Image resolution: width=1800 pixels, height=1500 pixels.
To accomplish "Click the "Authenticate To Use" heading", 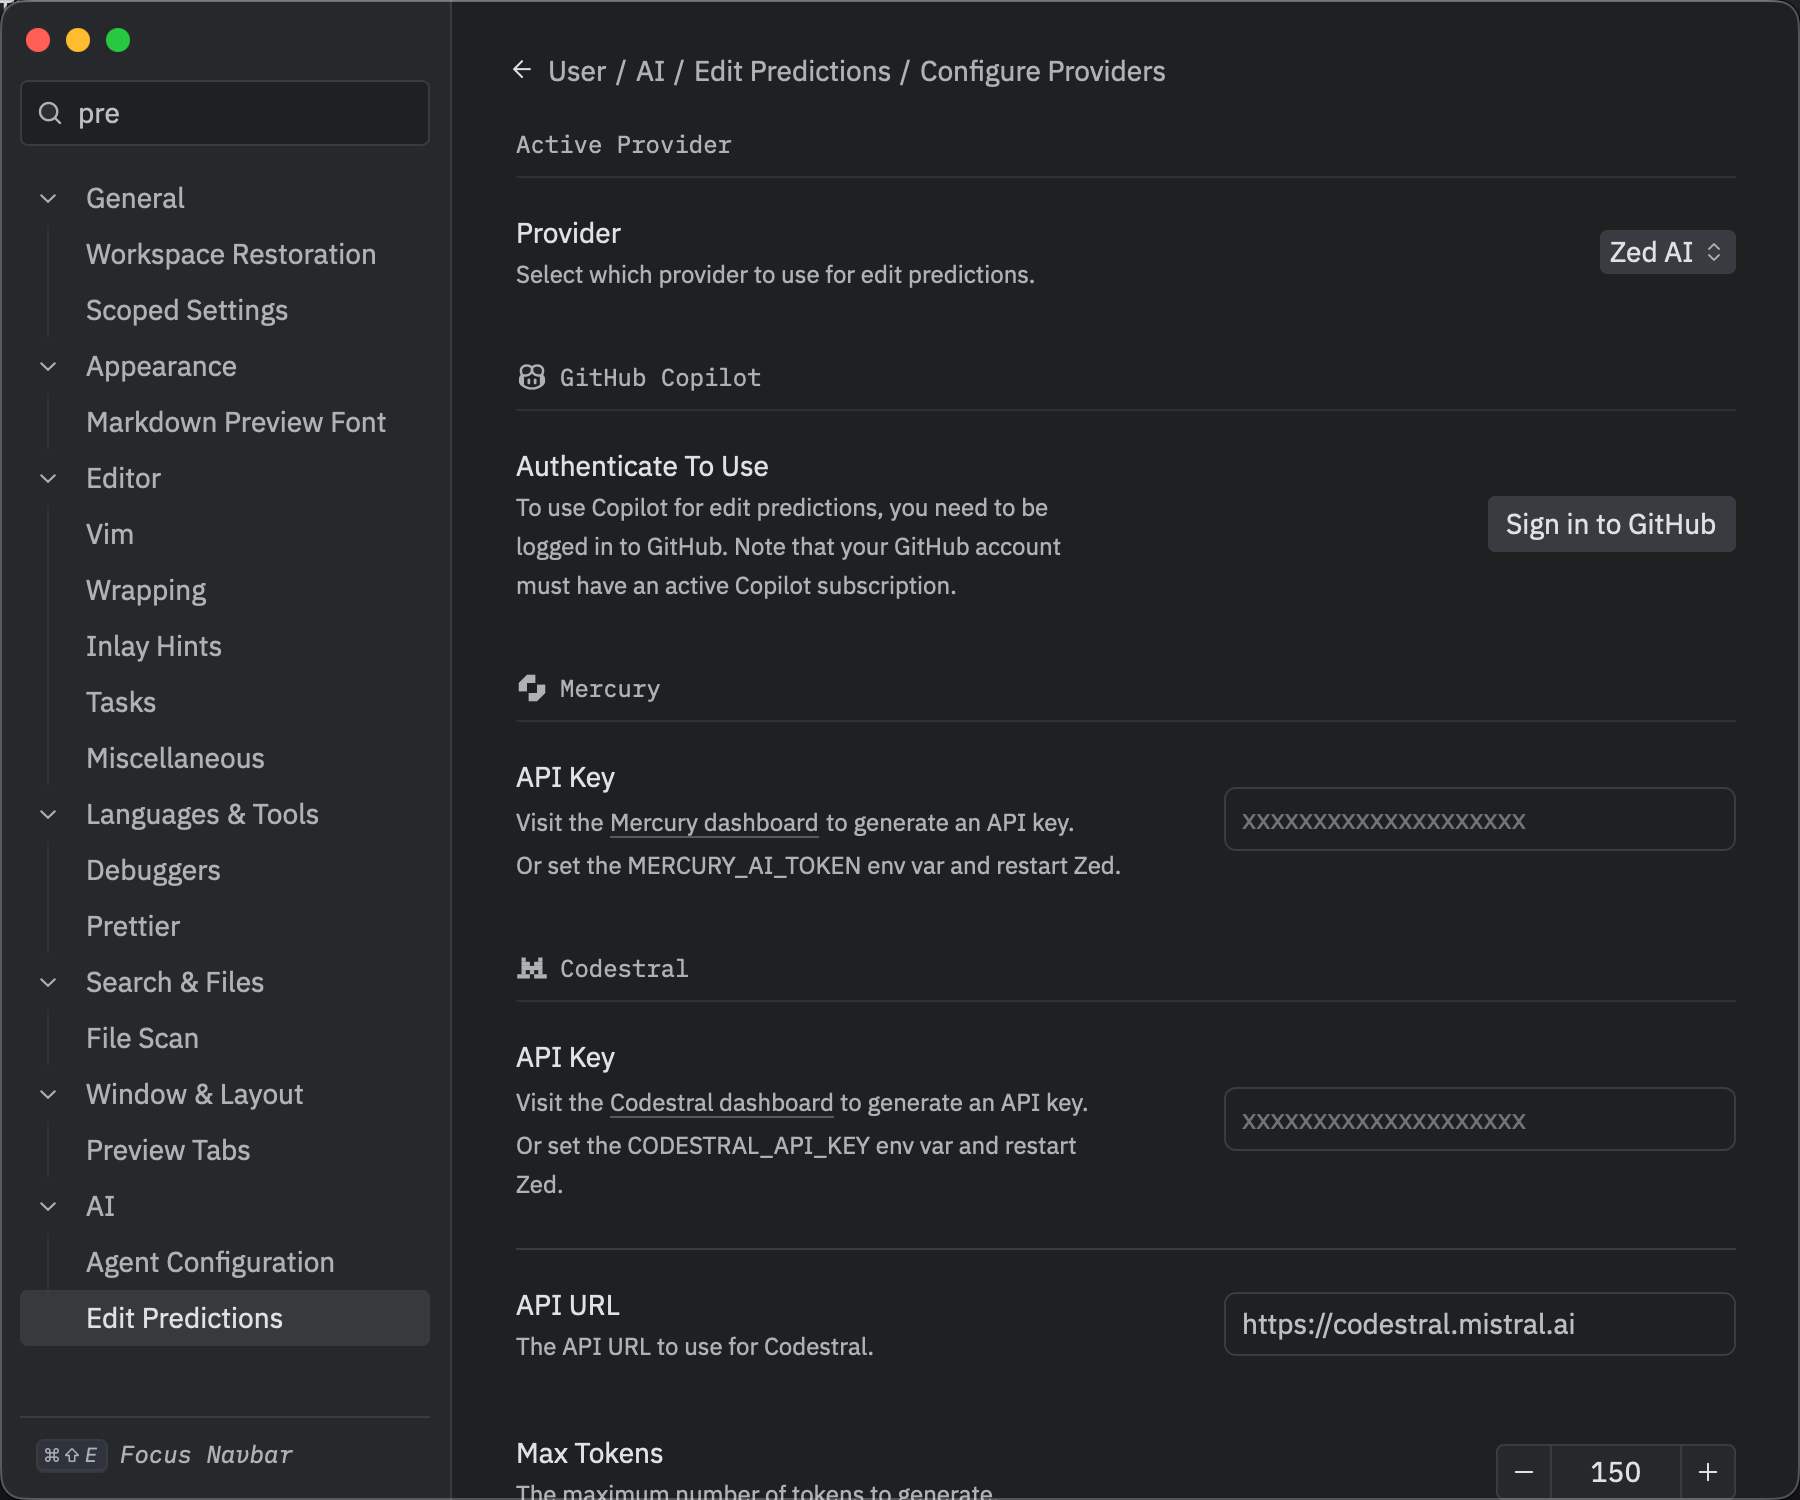I will (642, 466).
